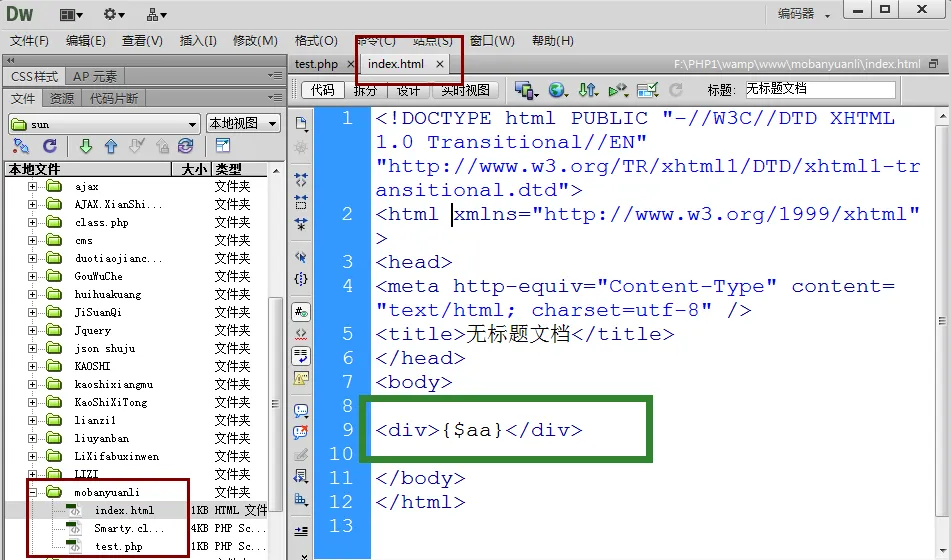951x560 pixels.
Task: Toggle line numbers in code view
Action: pyautogui.click(x=301, y=312)
